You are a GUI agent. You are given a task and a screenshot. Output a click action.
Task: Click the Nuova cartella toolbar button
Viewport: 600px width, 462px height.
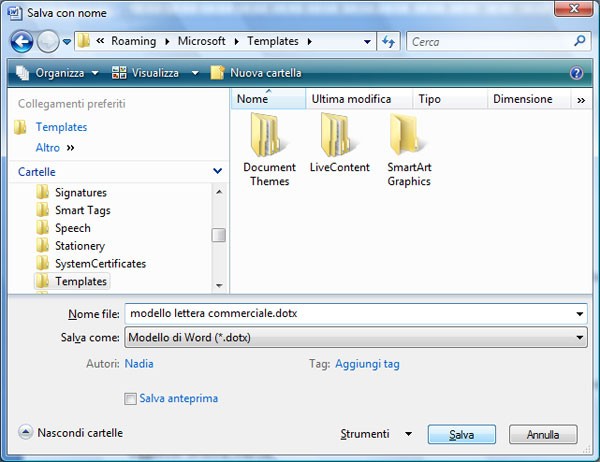256,73
